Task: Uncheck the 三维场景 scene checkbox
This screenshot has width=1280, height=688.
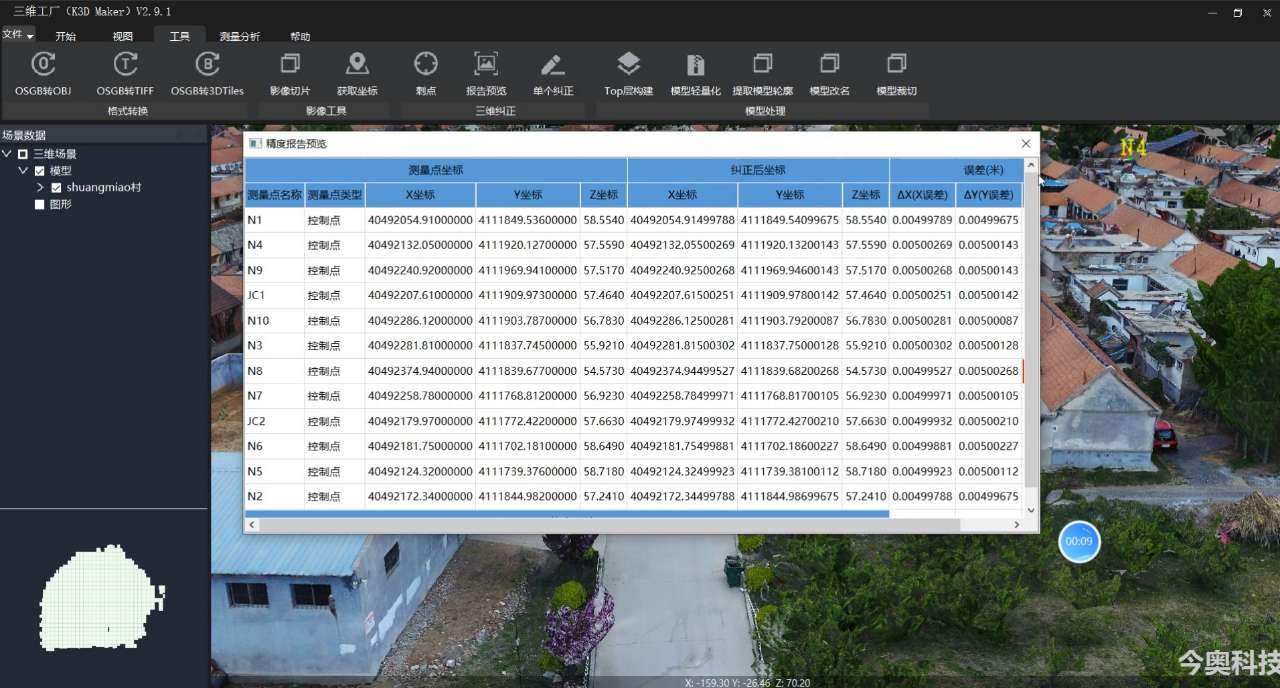Action: (x=21, y=154)
